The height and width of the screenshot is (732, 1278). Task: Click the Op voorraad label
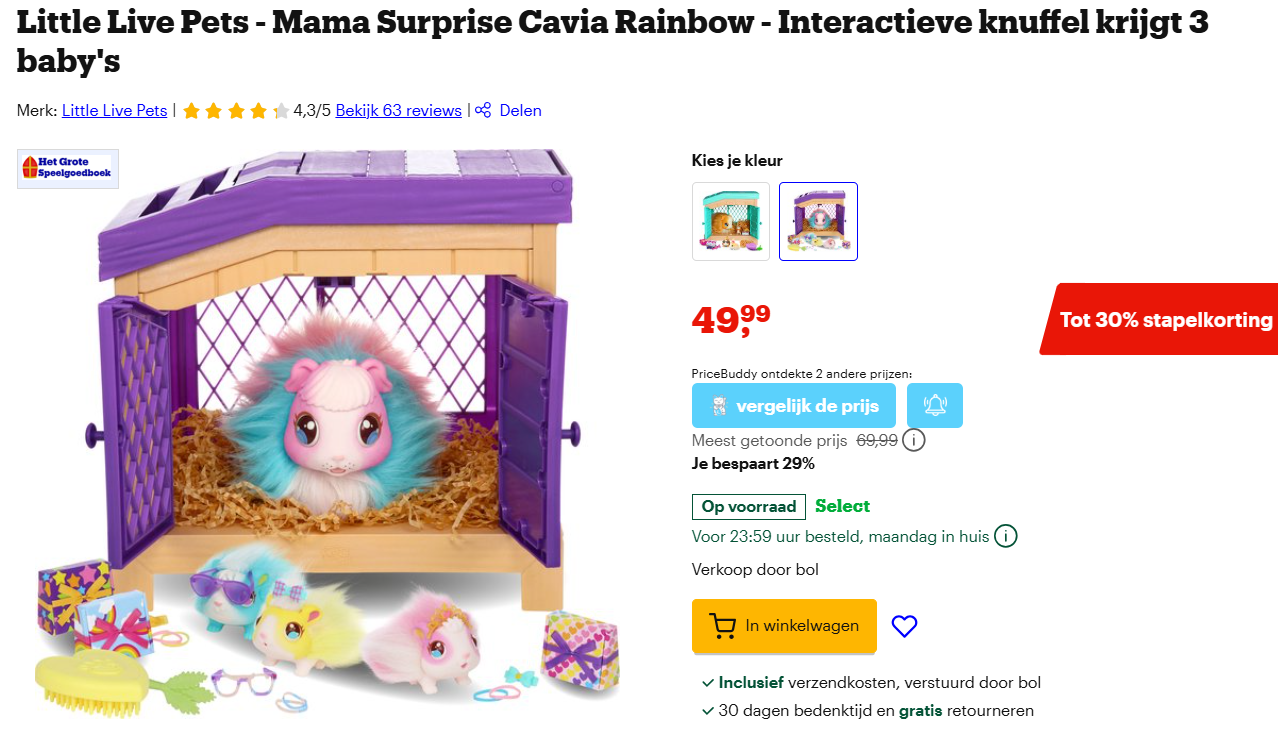point(748,506)
